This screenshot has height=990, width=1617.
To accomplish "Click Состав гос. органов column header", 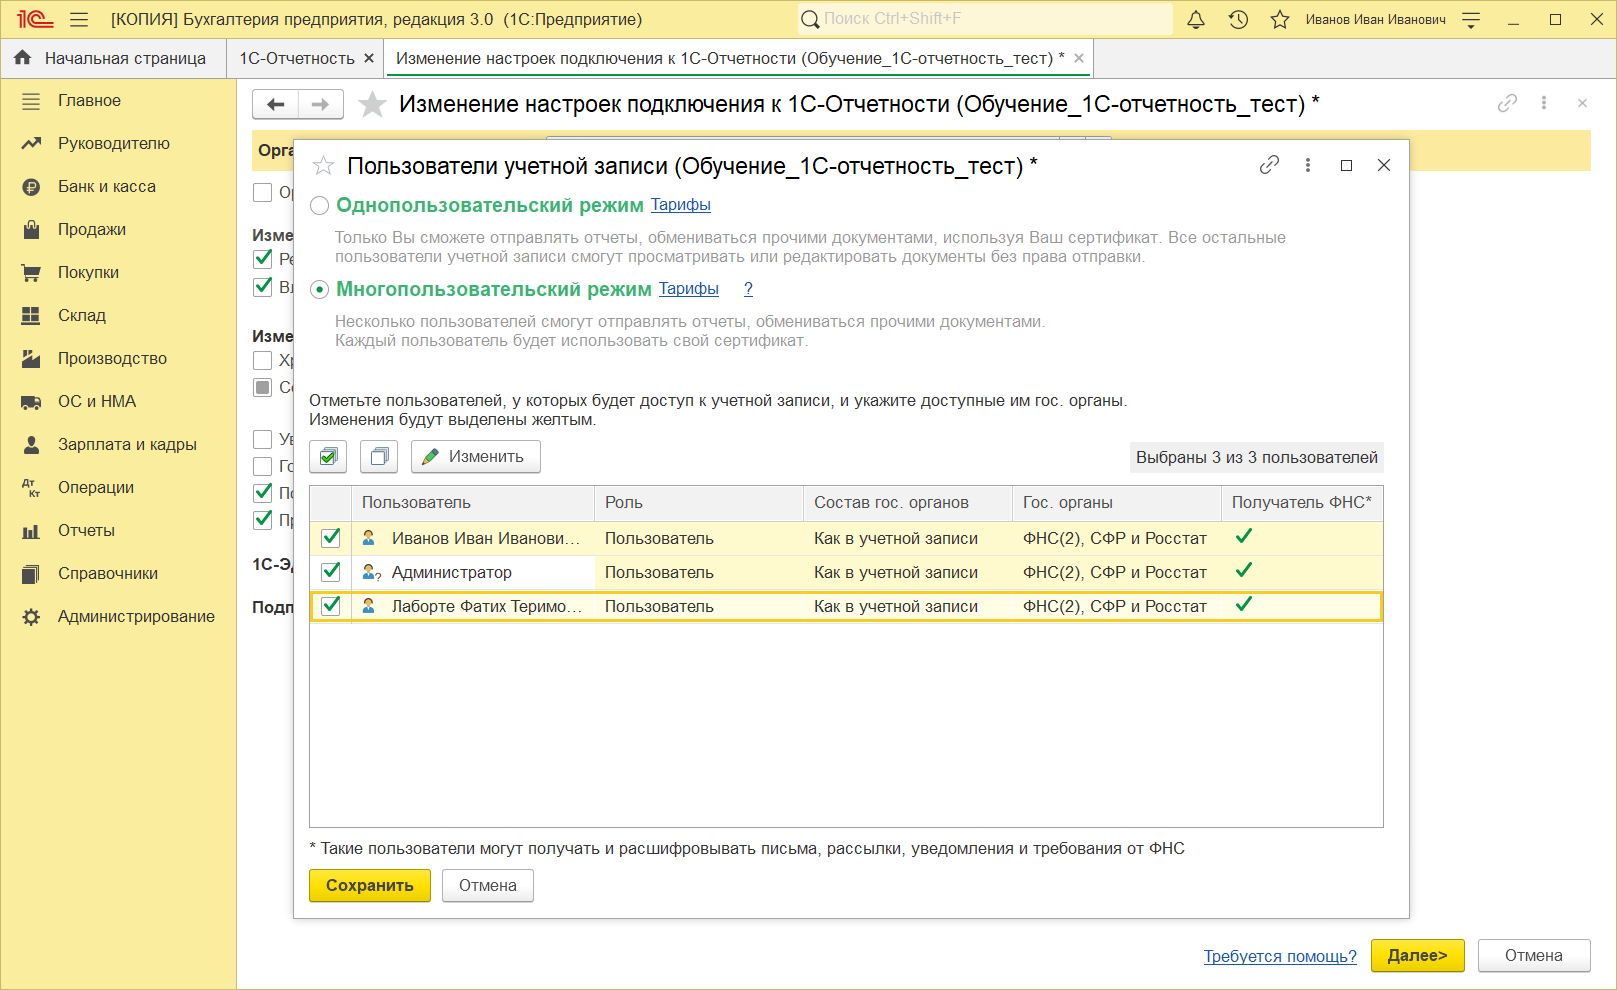I will click(908, 503).
